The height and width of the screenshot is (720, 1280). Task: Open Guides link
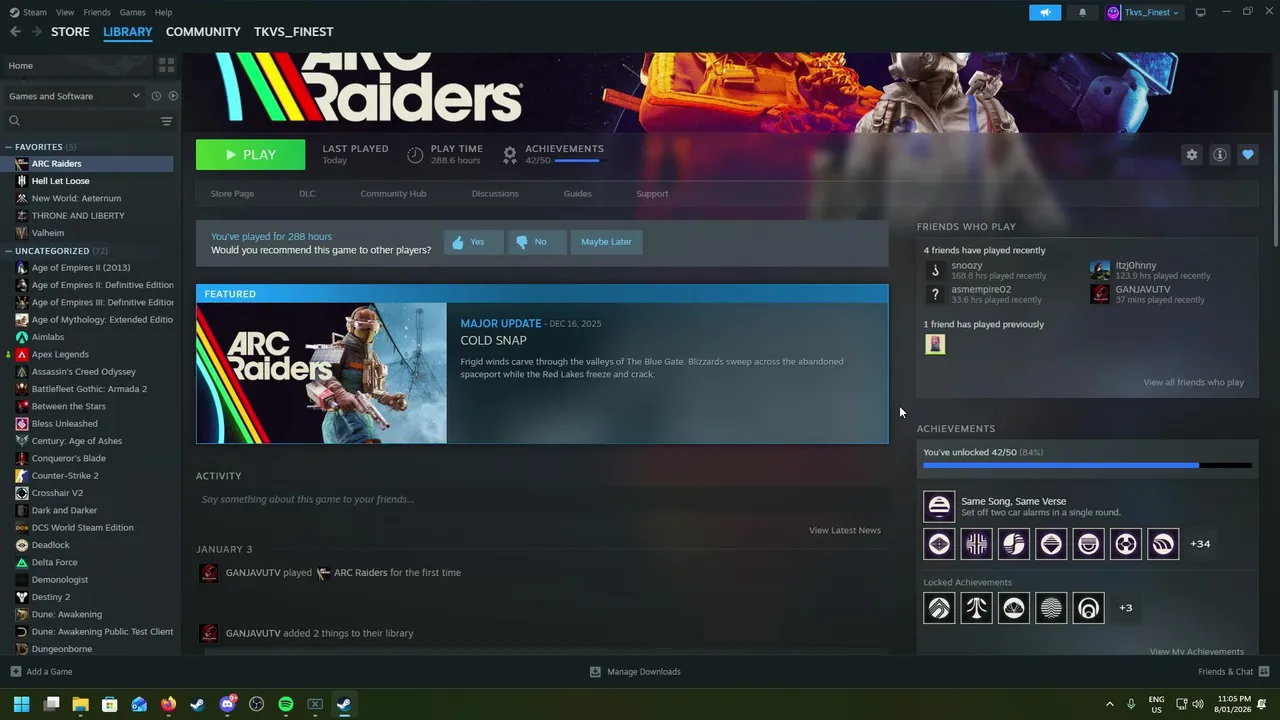(x=577, y=194)
